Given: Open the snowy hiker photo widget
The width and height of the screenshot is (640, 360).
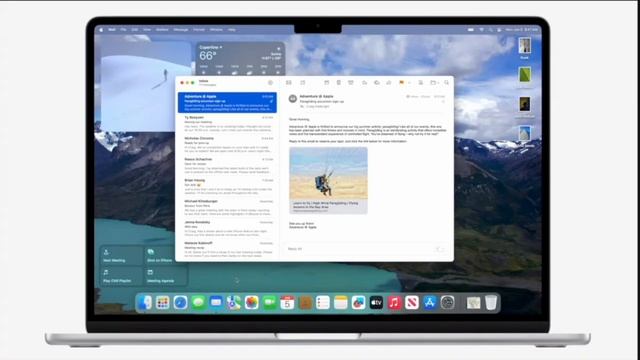Looking at the screenshot, I should [146, 86].
